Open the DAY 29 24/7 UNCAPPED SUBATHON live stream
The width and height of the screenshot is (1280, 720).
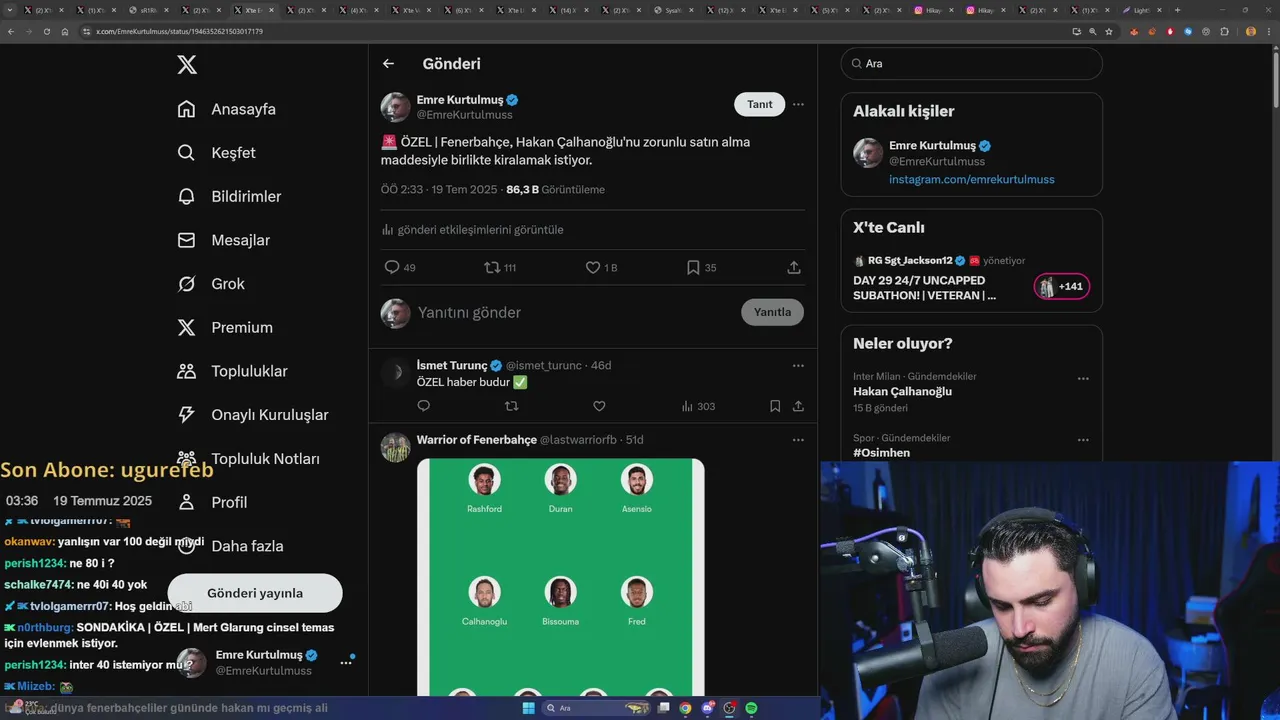924,288
